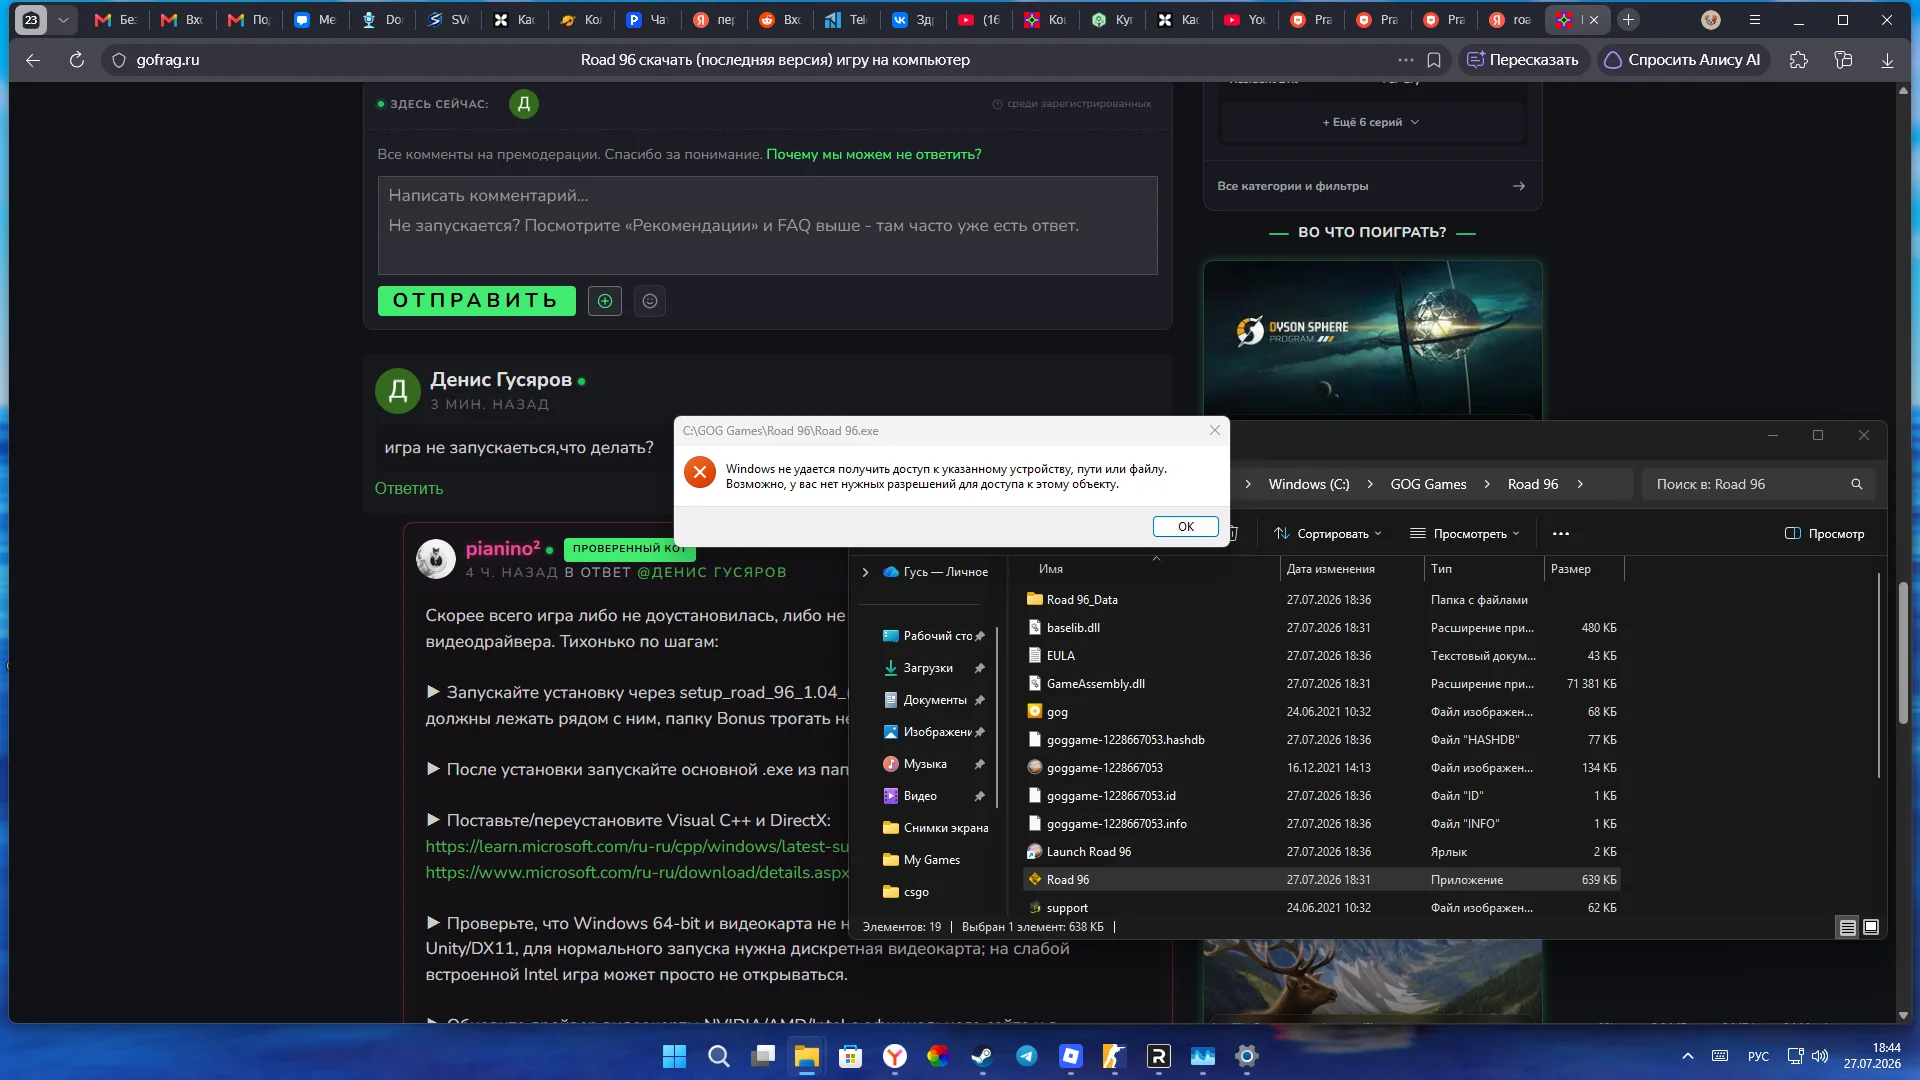Expand the Сортировать sort dropdown in Explorer

(1328, 534)
